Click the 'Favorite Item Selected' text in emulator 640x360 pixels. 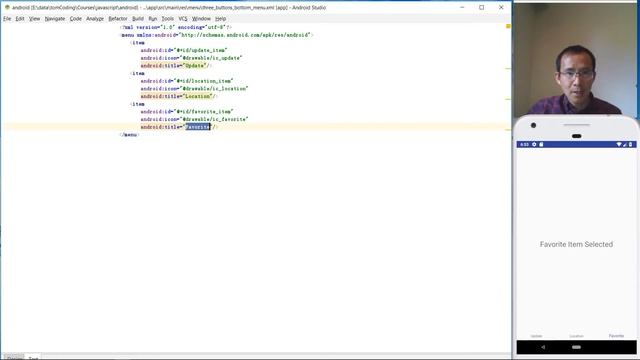click(x=576, y=244)
